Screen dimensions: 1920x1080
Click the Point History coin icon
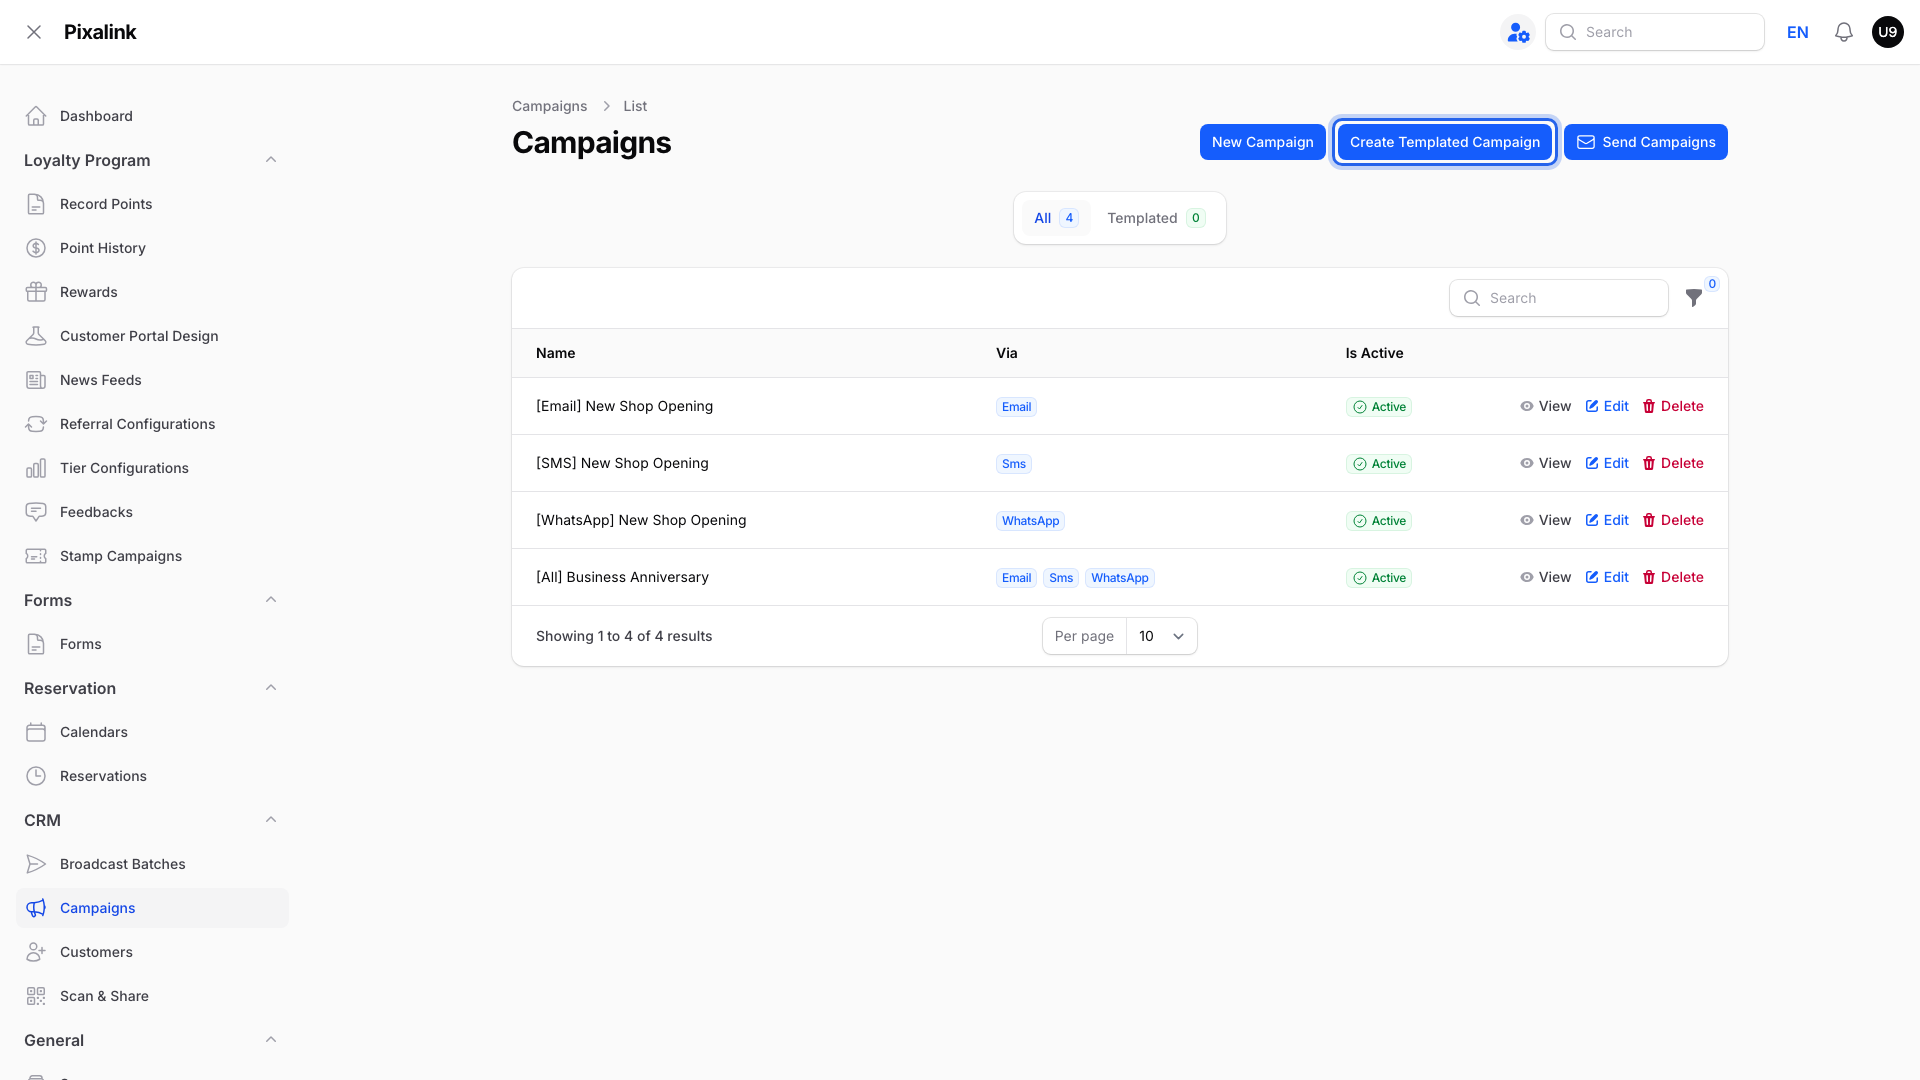click(x=36, y=248)
